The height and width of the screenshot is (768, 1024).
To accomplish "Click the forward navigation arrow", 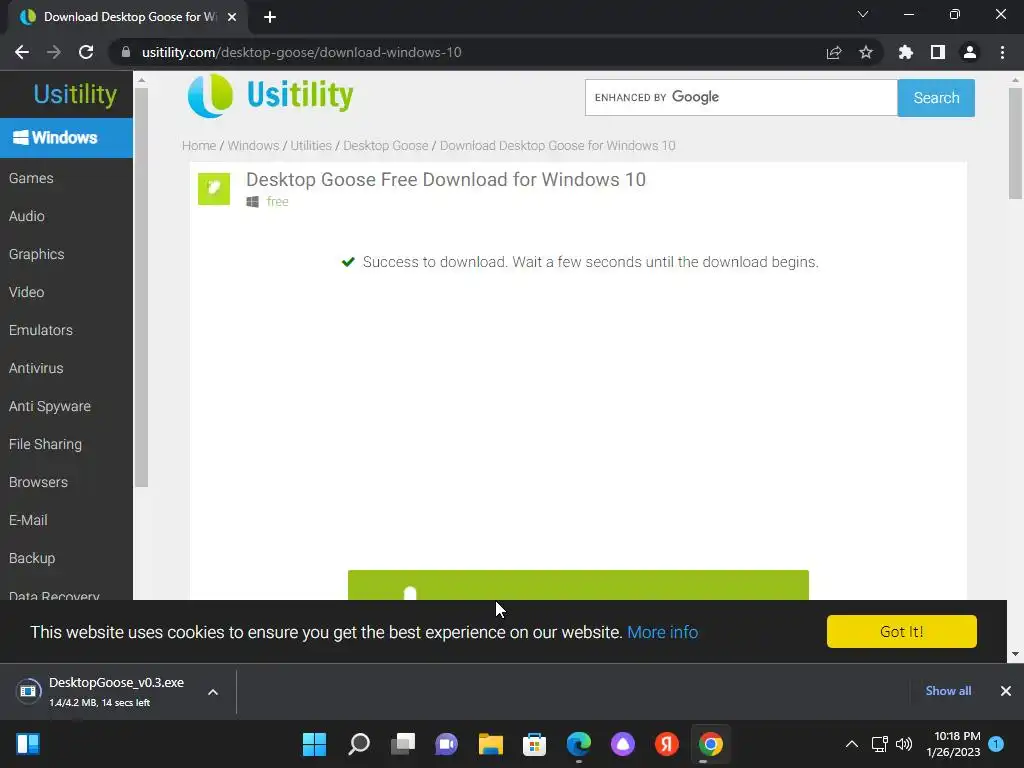I will (54, 52).
